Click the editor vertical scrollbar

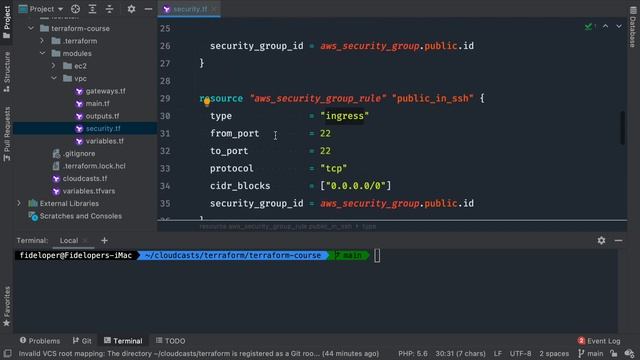coord(622,127)
